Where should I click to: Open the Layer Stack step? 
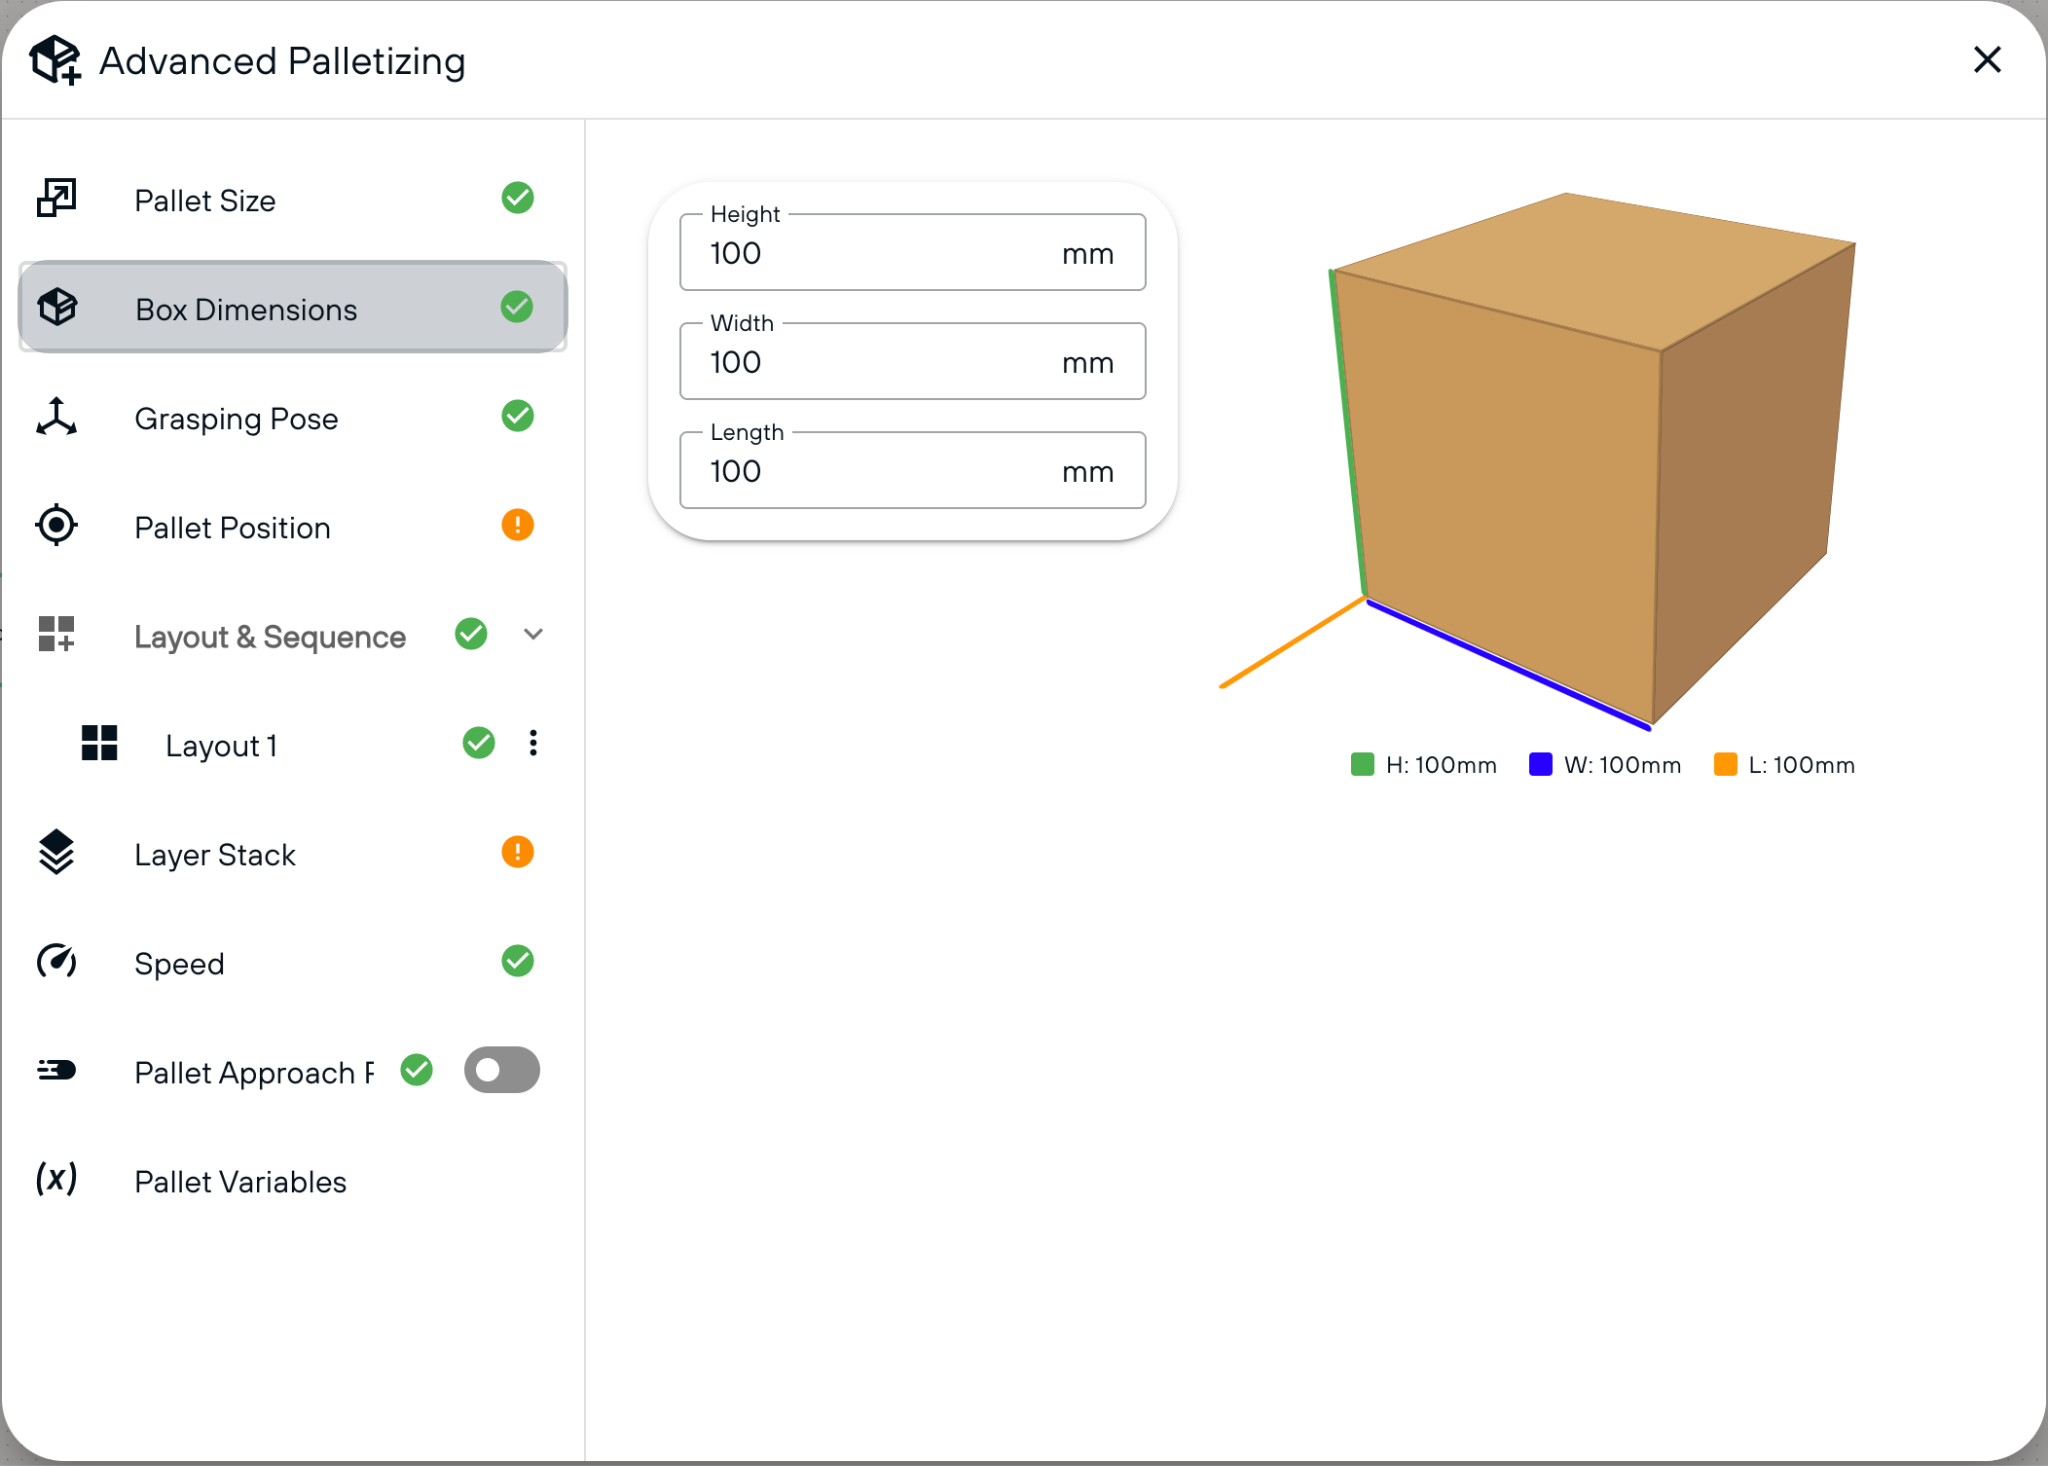pyautogui.click(x=292, y=852)
